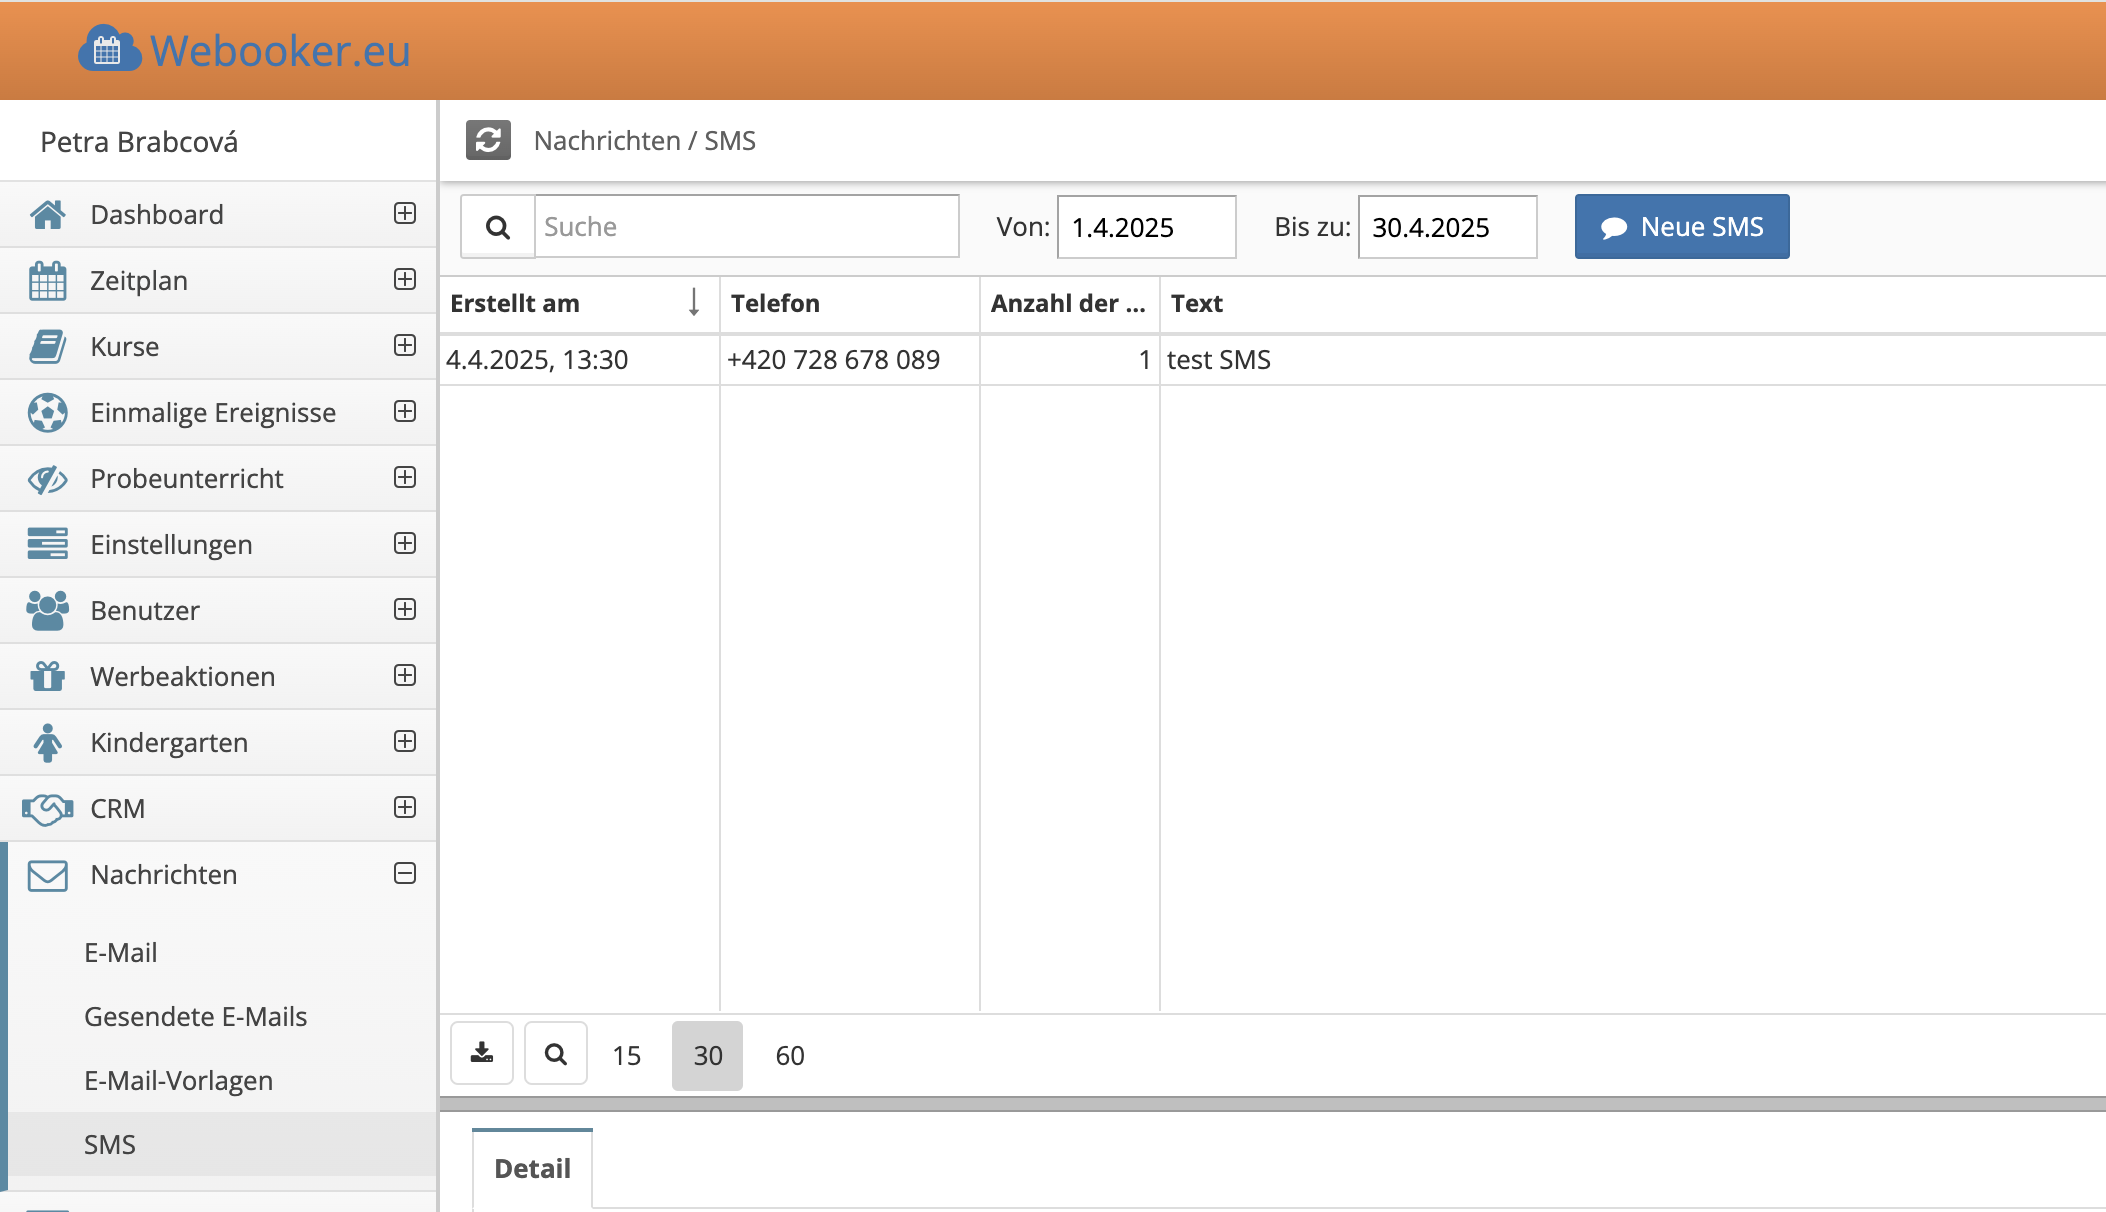This screenshot has width=2106, height=1212.
Task: Open Gesendete E-Mails menu item
Action: pos(196,1017)
